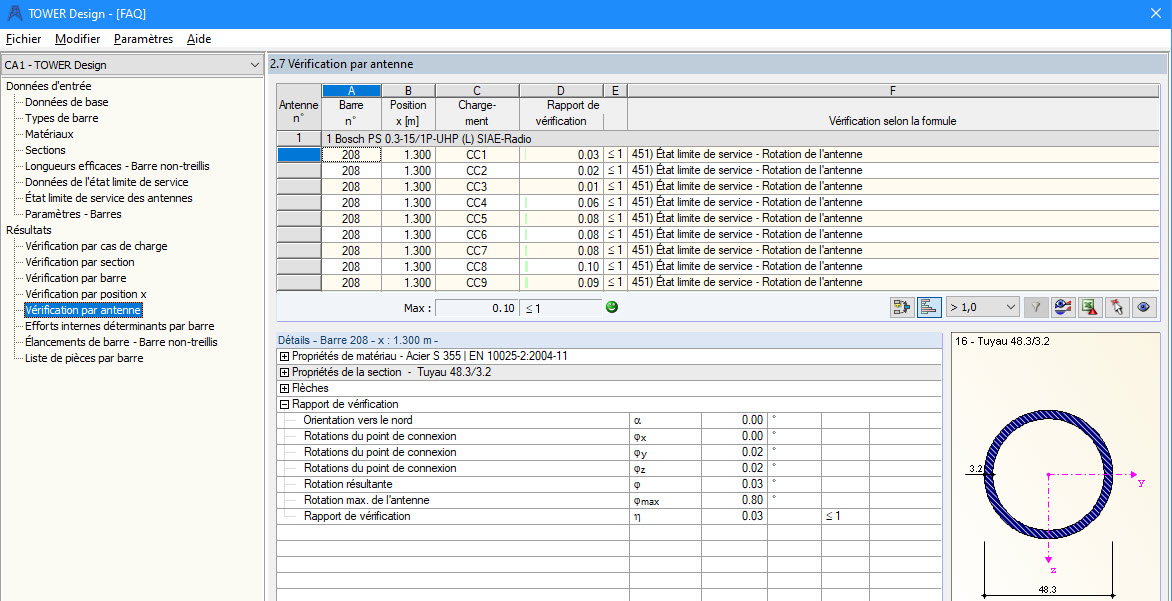Open Efforts internes déterminants par barre
The height and width of the screenshot is (601, 1172).
coord(120,326)
